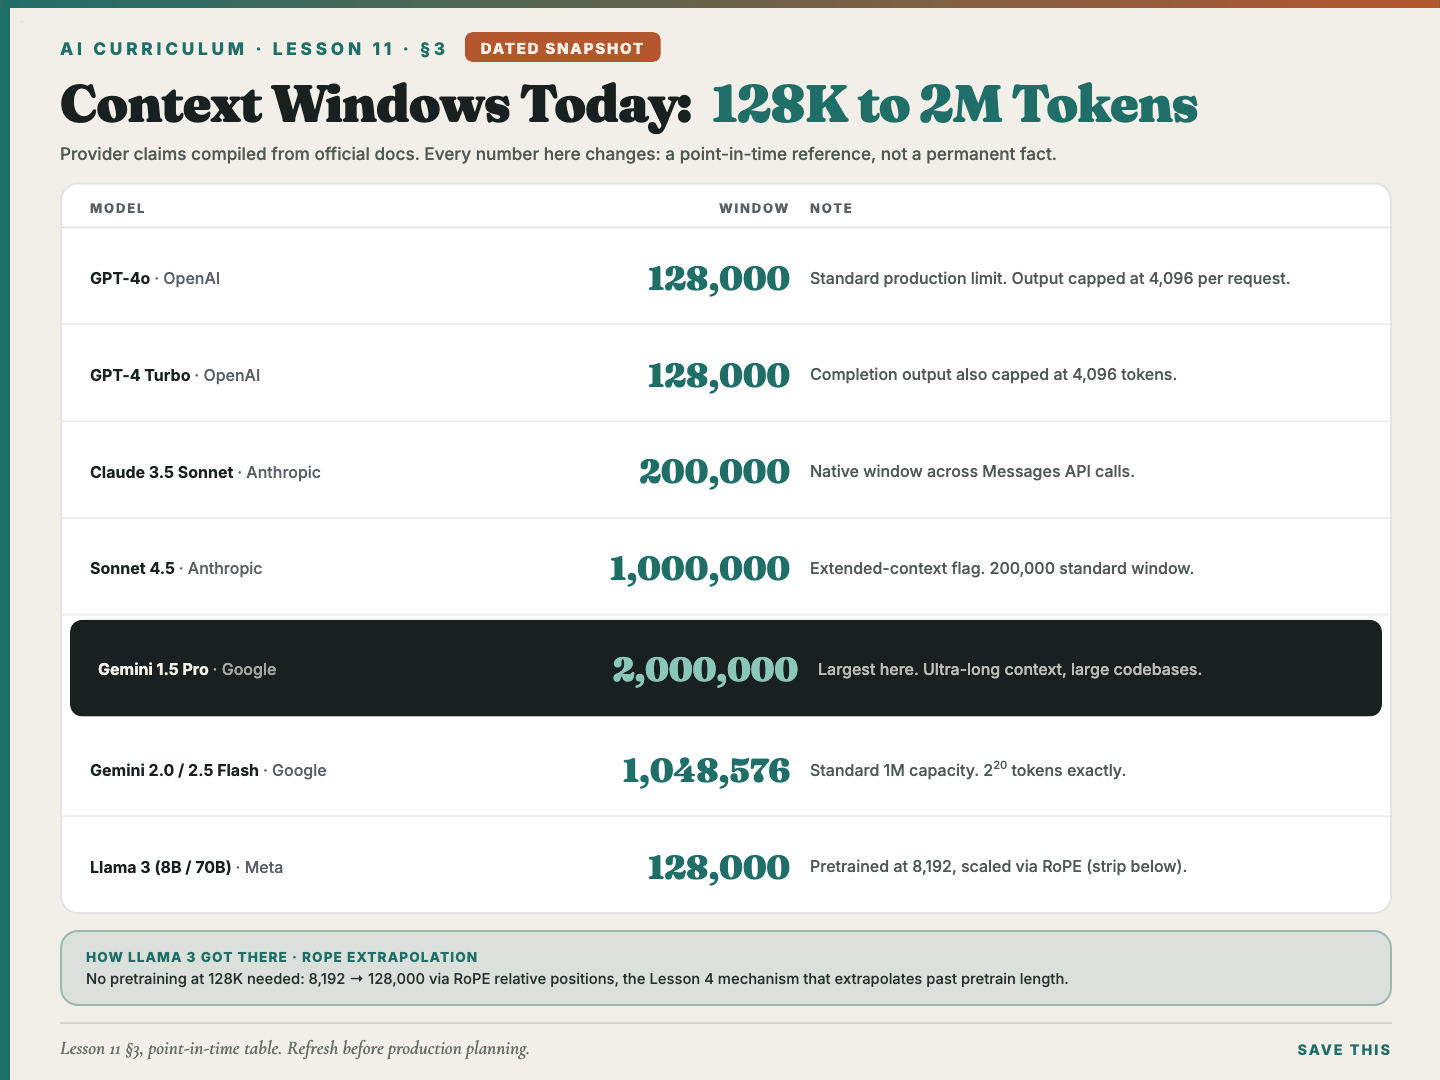Click the SAVE THIS link
1440x1080 pixels.
1344,1050
